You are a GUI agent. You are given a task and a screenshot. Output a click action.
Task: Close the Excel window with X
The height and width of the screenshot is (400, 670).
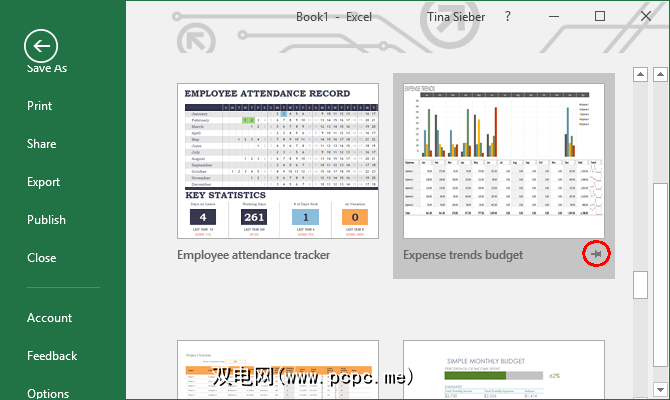point(646,16)
